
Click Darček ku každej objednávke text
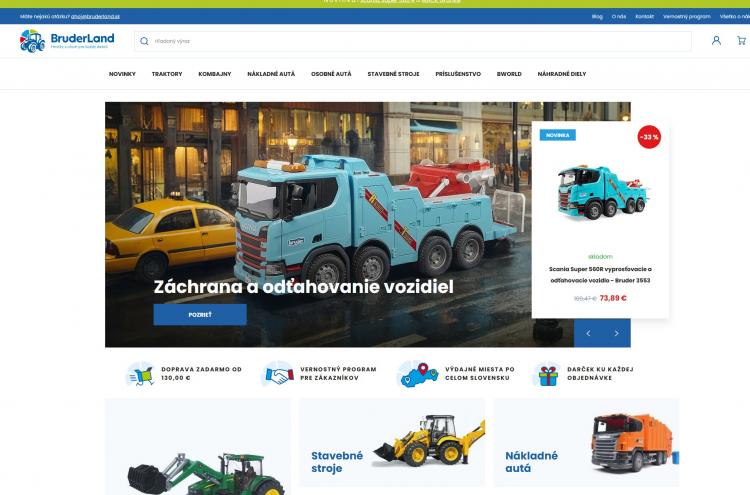pos(600,374)
